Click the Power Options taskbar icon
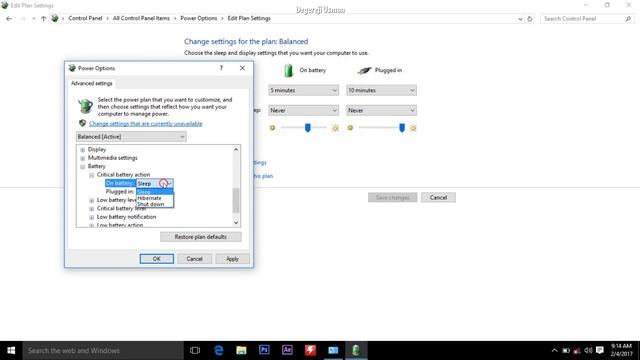Screen dimensions: 640x360 356,350
